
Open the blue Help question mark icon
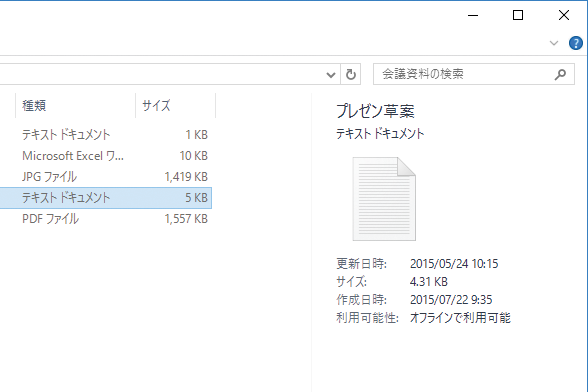click(576, 43)
